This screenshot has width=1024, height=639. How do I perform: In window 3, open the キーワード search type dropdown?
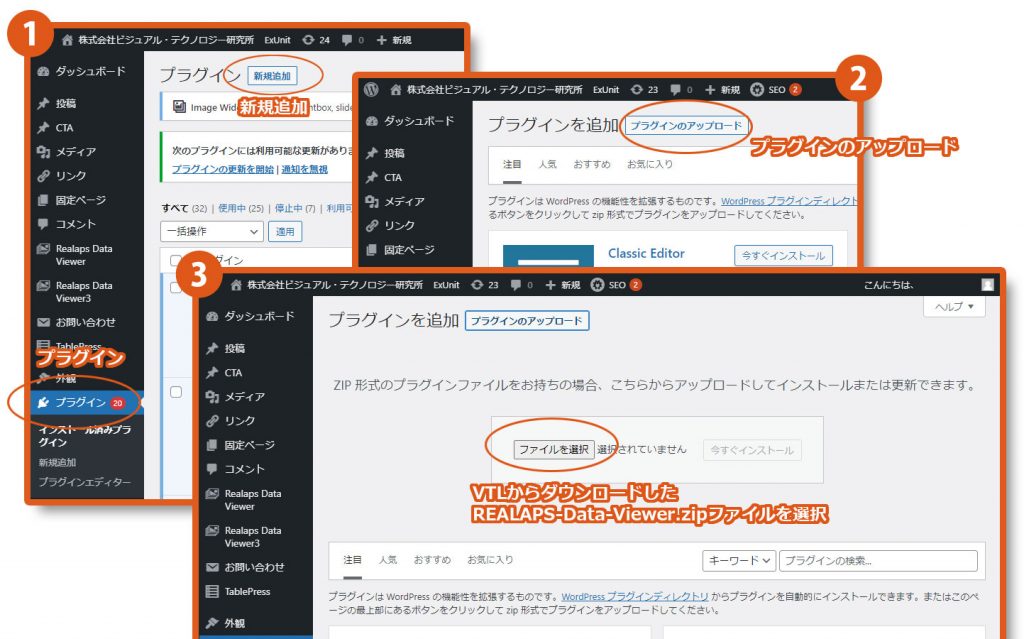[739, 561]
